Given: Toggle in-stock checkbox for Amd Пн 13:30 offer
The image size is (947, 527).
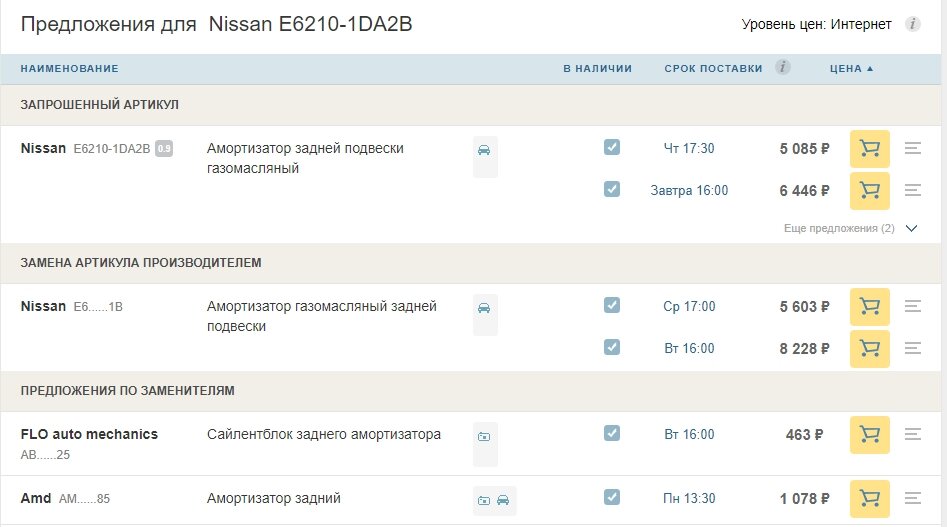Looking at the screenshot, I should coord(612,497).
